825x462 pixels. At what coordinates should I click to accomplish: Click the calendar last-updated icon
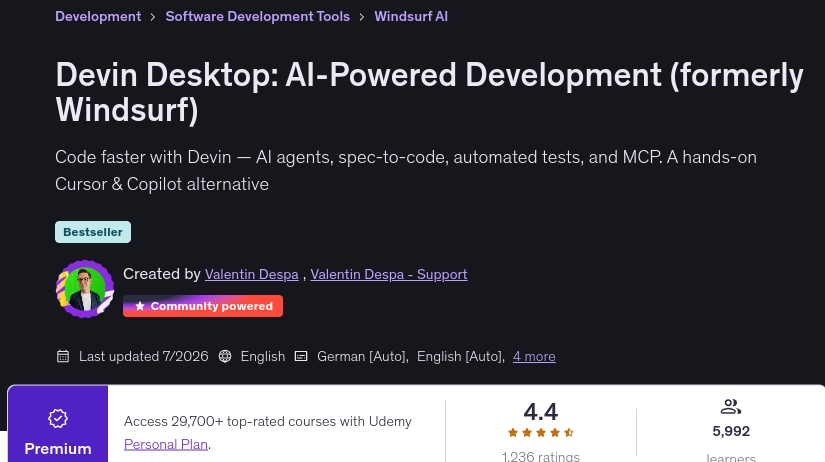click(63, 356)
